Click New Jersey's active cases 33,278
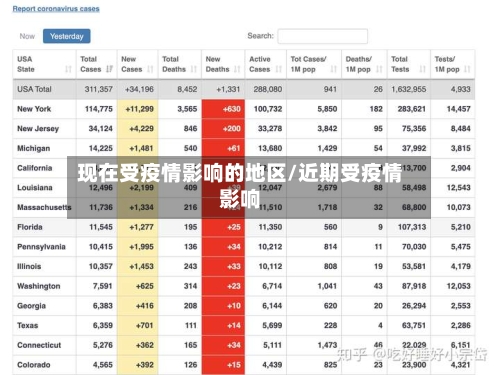This screenshot has width=500, height=375. coord(270,129)
